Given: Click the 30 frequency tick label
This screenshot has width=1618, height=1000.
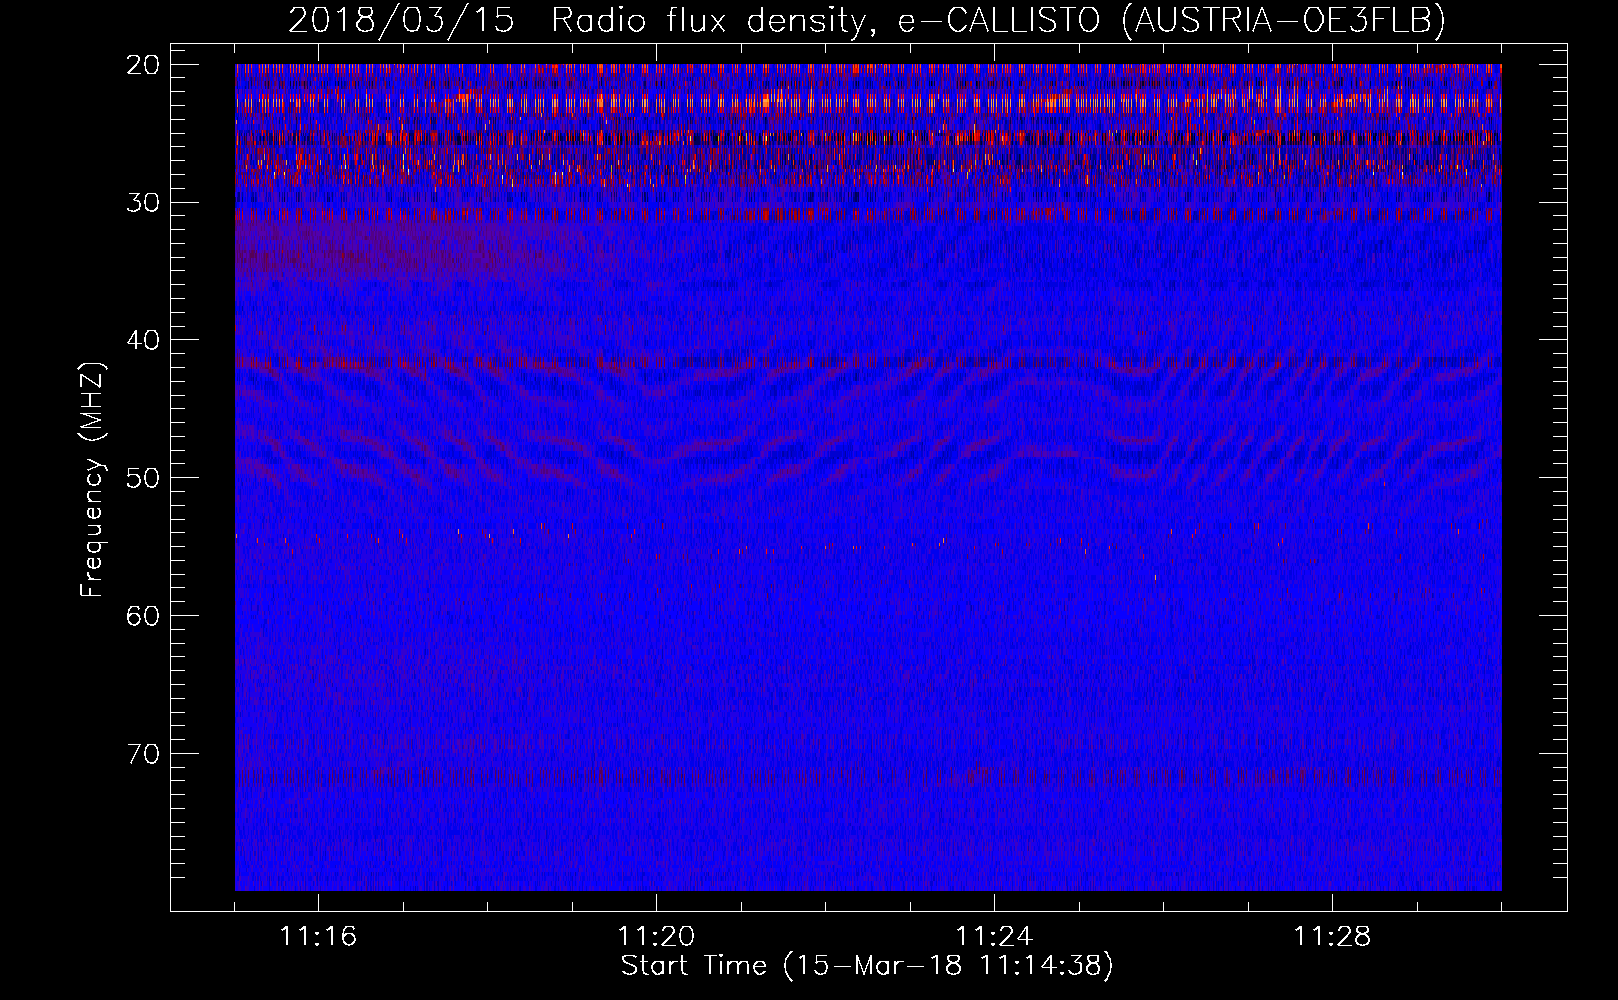Looking at the screenshot, I should pyautogui.click(x=144, y=203).
